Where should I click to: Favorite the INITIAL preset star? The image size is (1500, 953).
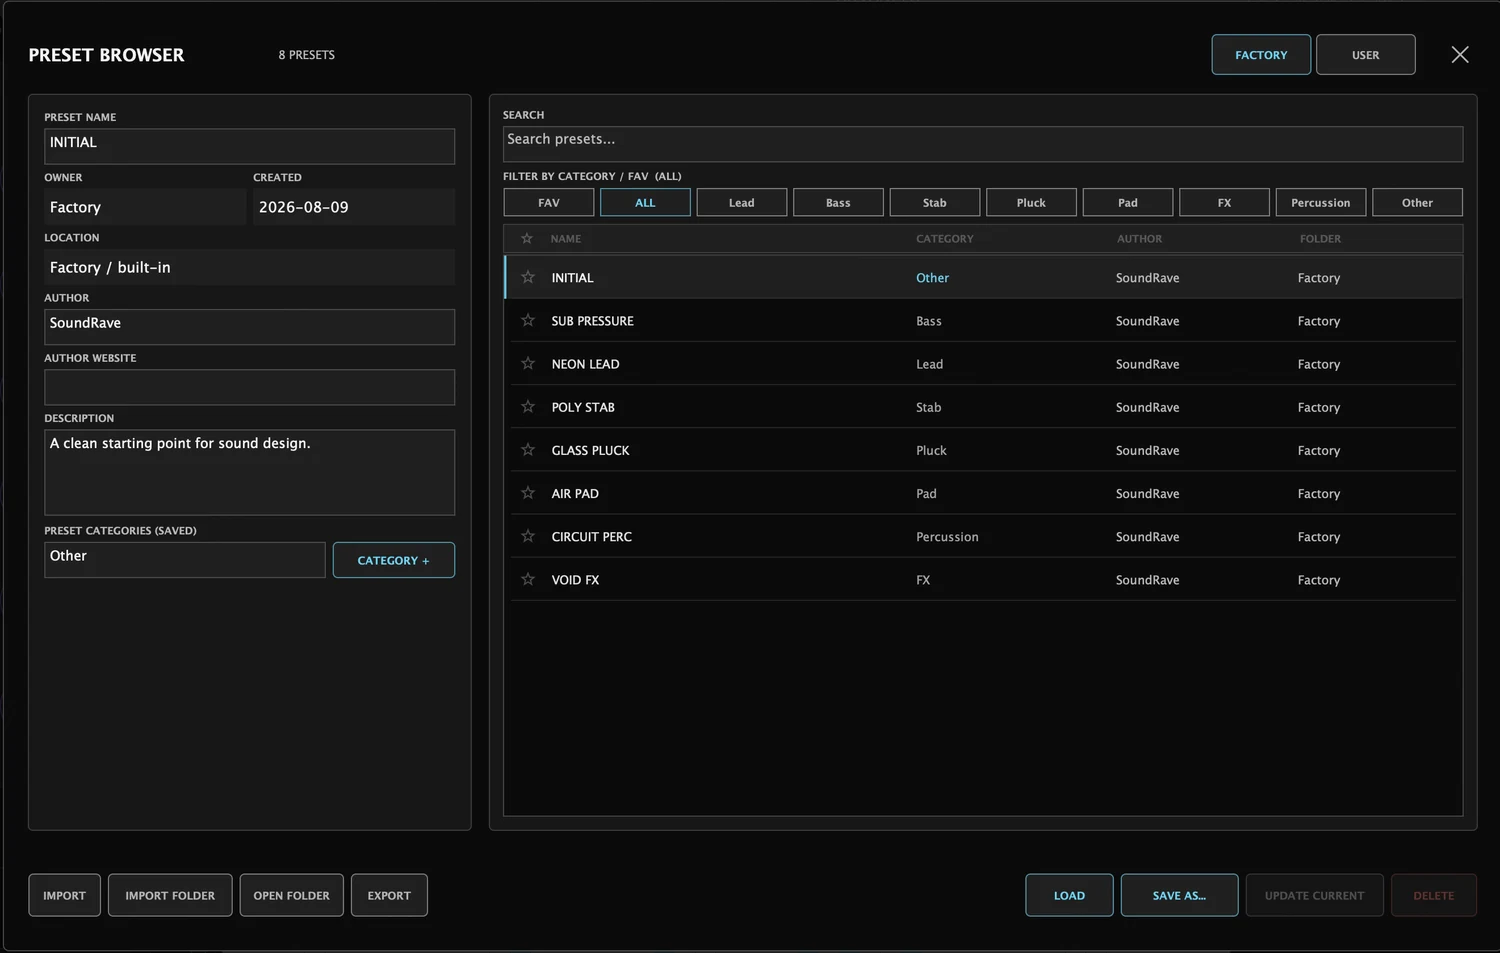point(528,277)
